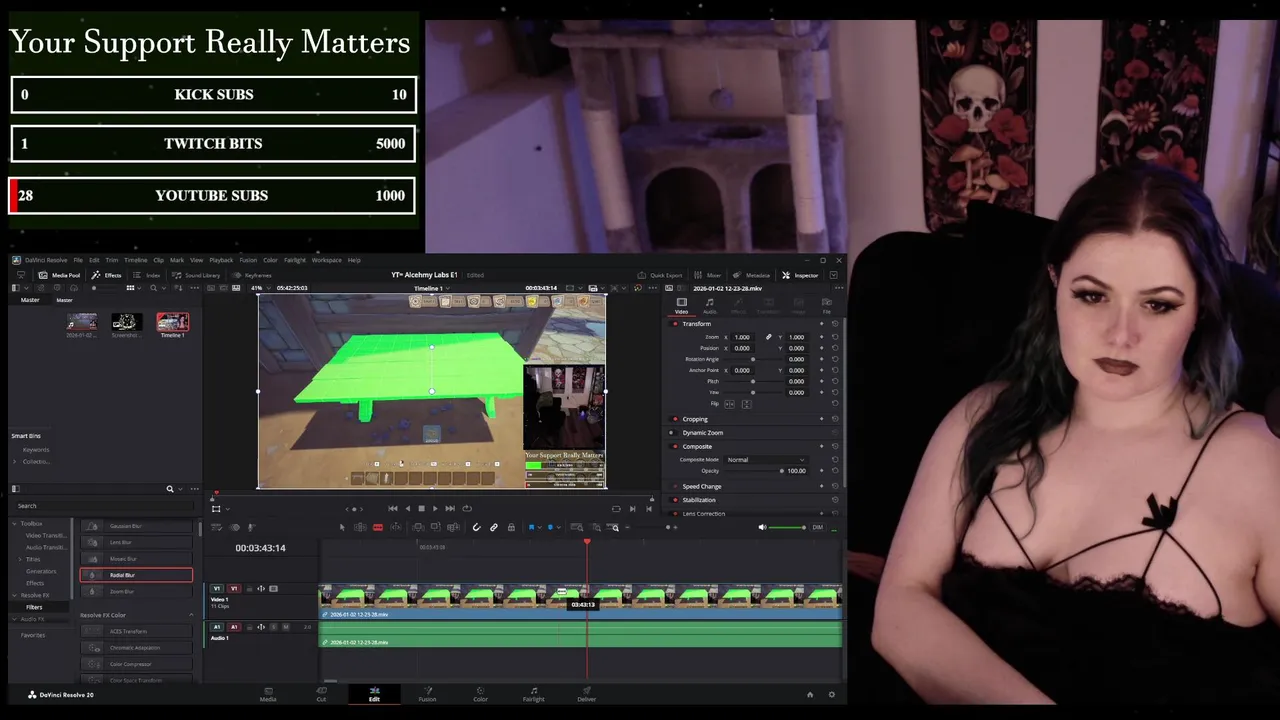
Task: Click the blue Flag icon
Action: (531, 527)
